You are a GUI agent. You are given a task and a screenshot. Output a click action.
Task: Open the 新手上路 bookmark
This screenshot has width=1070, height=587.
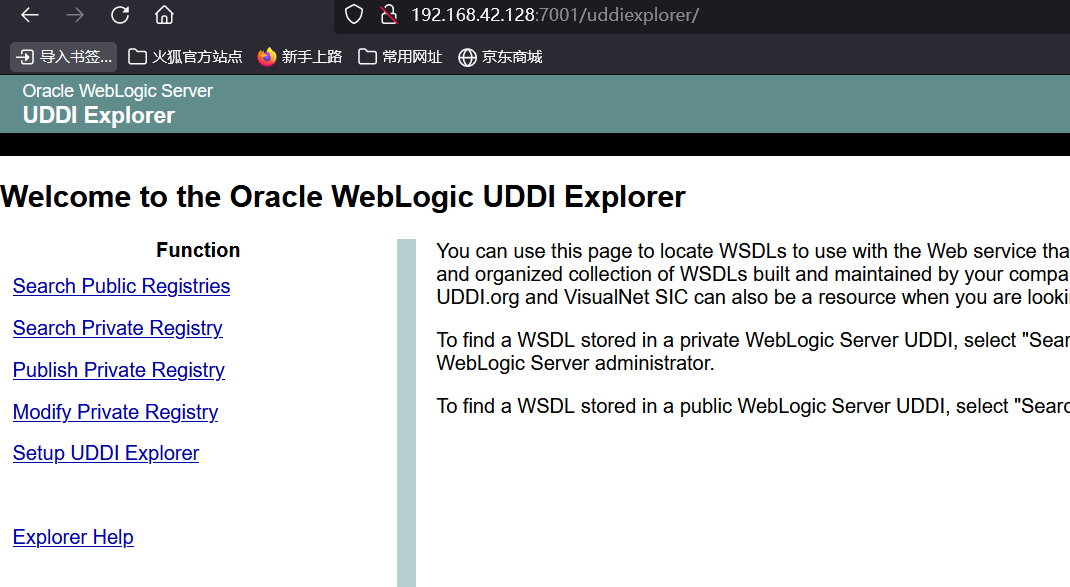coord(300,57)
